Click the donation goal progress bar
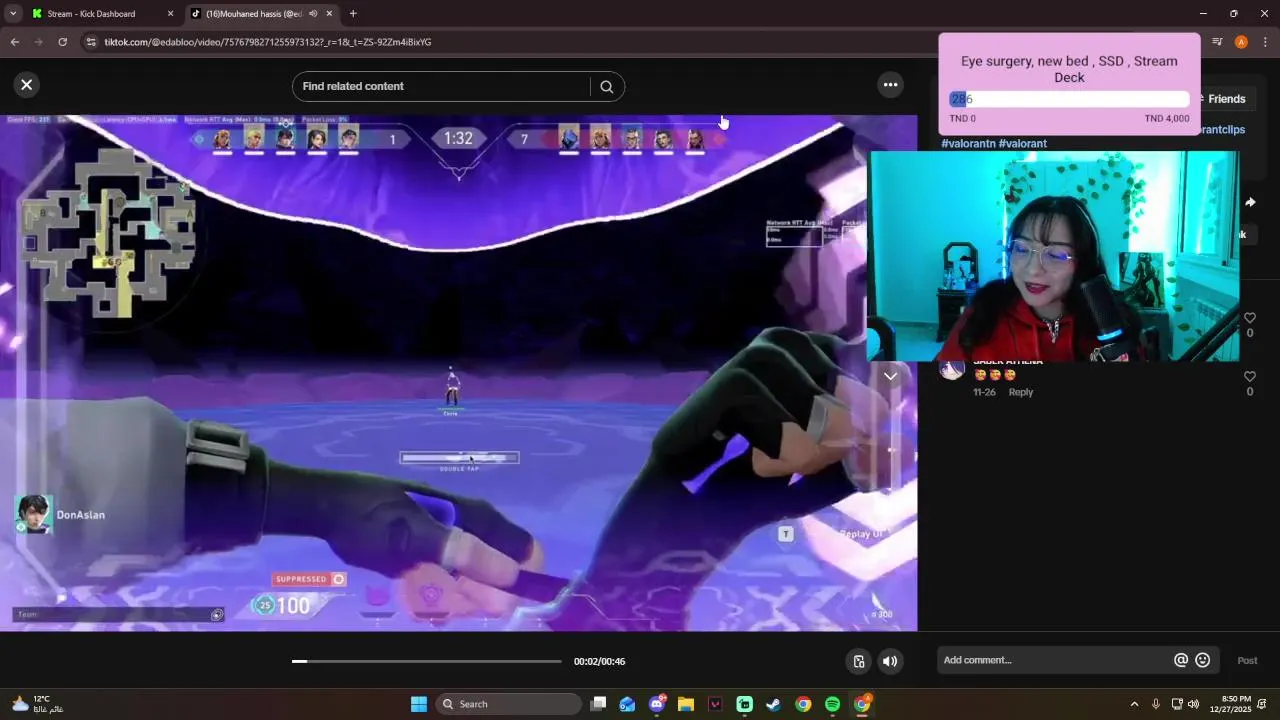This screenshot has width=1280, height=720. click(1069, 99)
